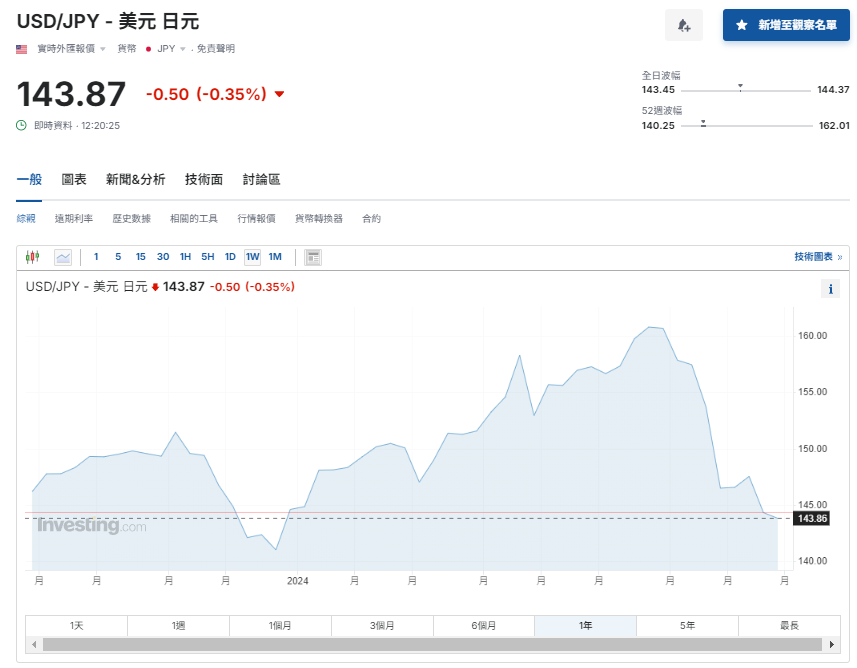The height and width of the screenshot is (668, 857).
Task: Click the 52週波幅 range slider marker
Action: [704, 124]
